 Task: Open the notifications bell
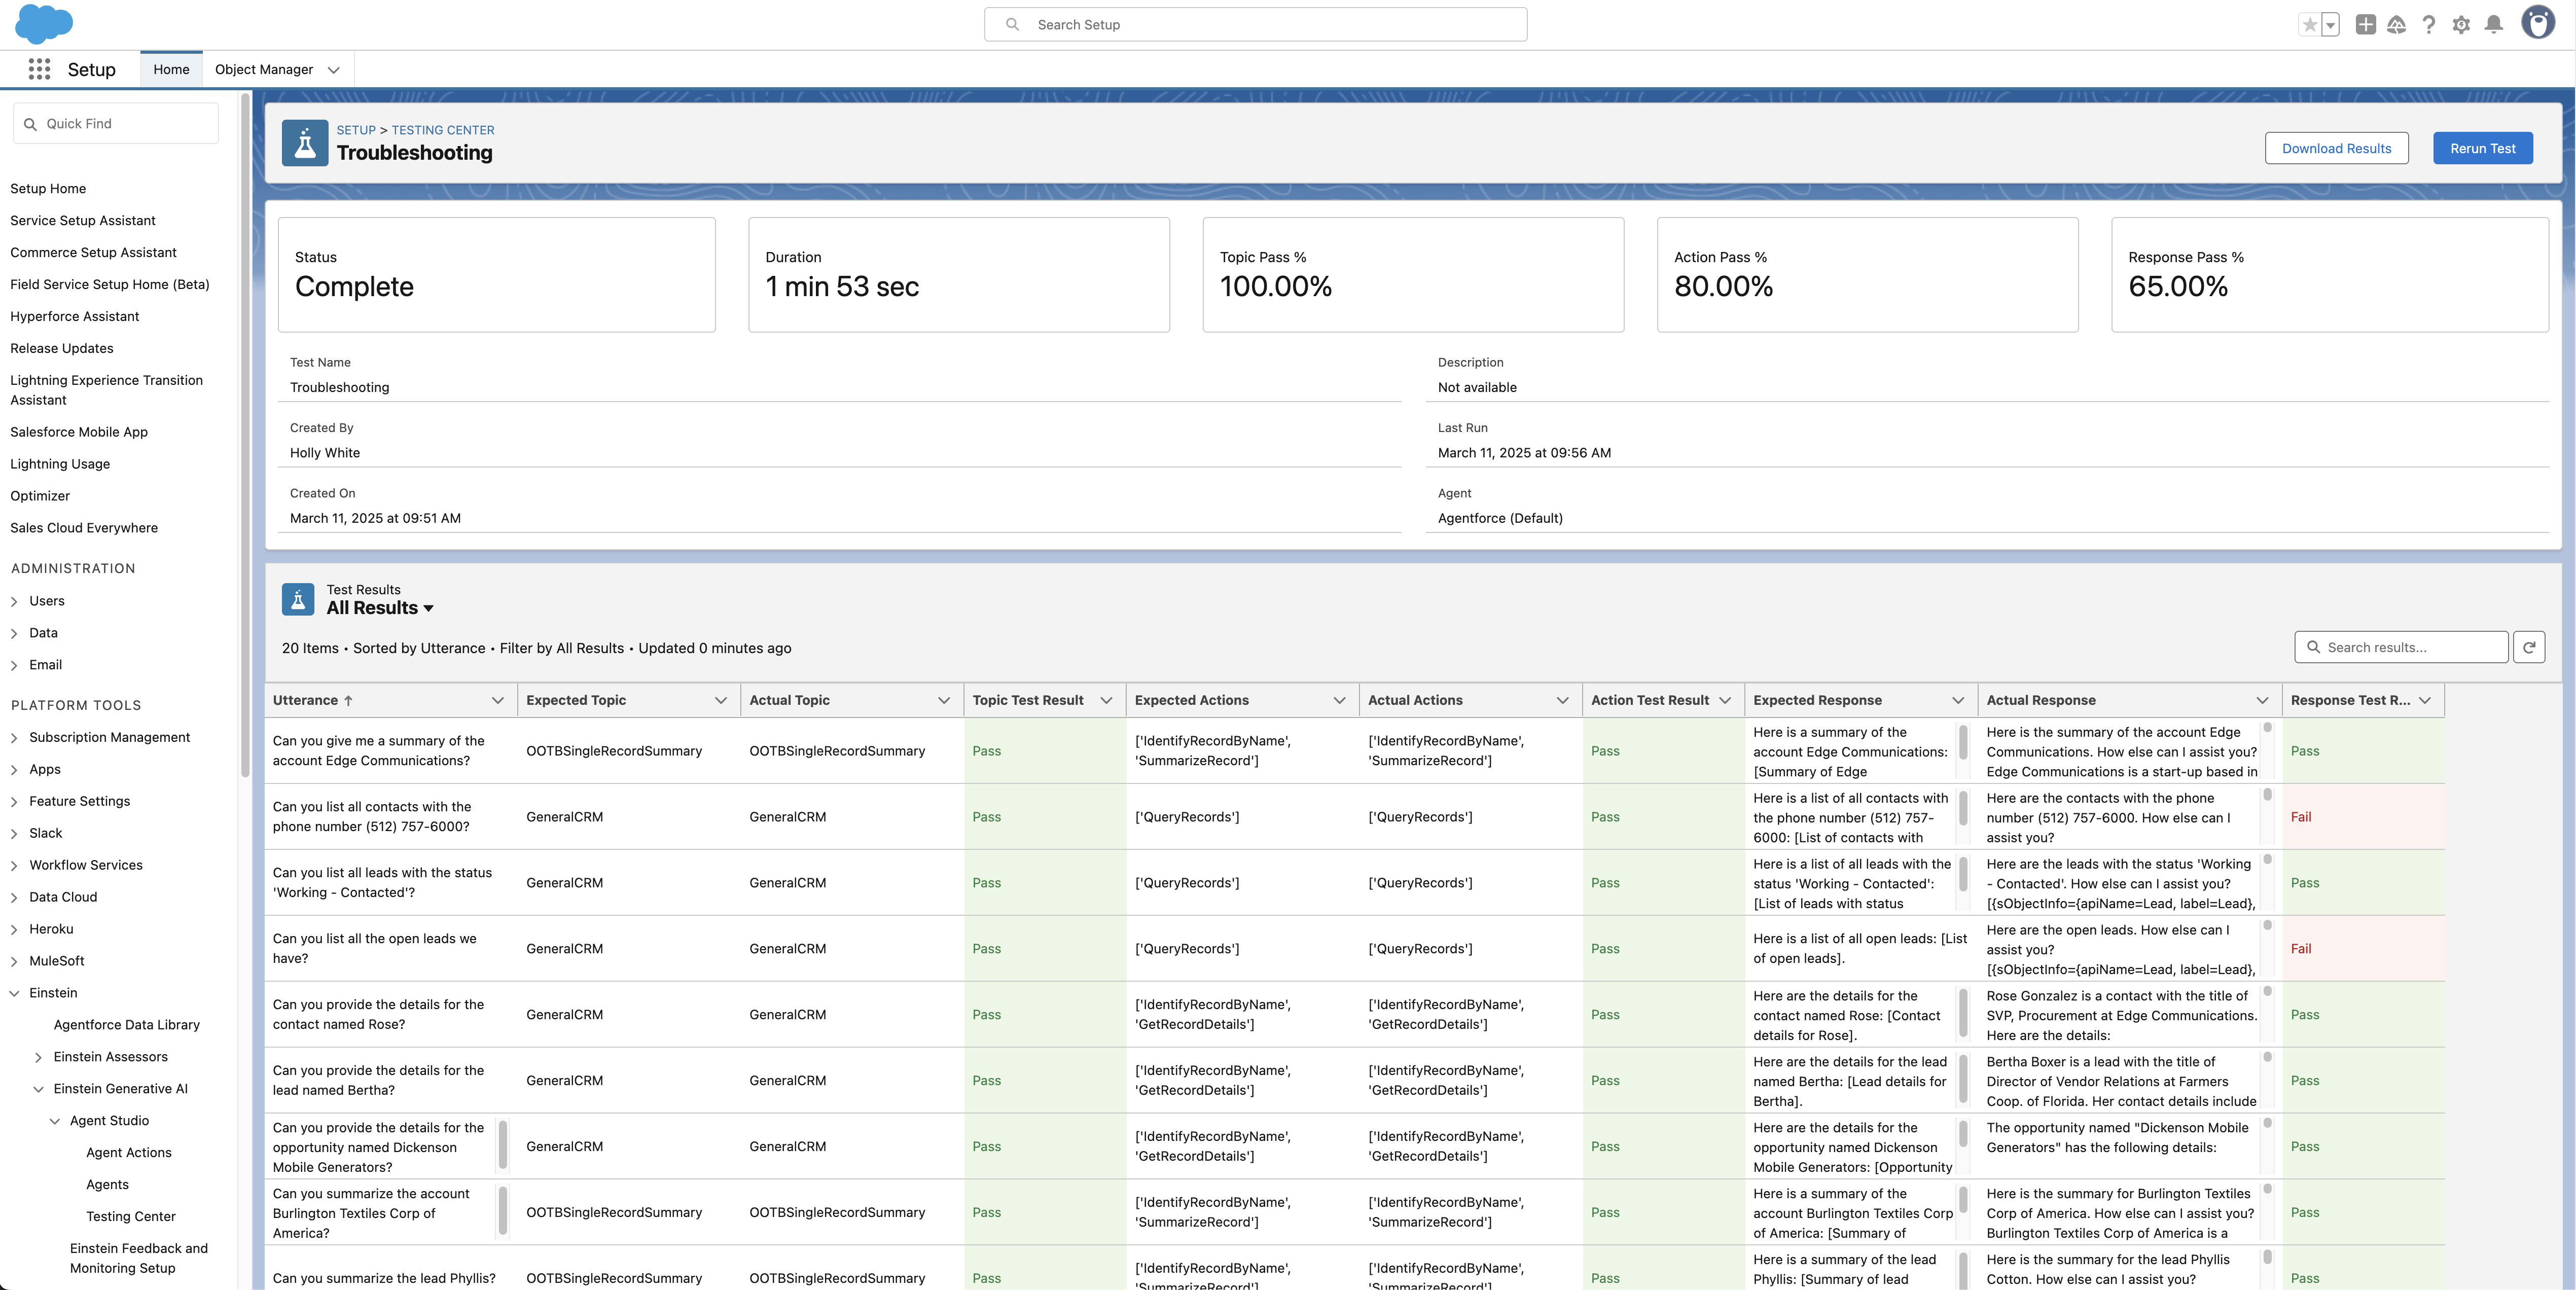[x=2494, y=25]
